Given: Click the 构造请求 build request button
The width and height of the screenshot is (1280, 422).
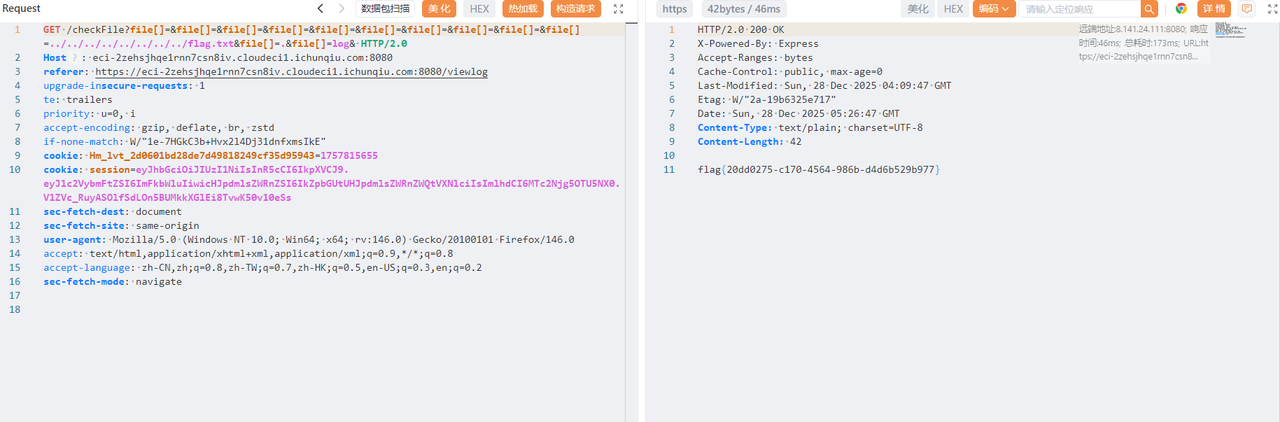Looking at the screenshot, I should tap(576, 9).
